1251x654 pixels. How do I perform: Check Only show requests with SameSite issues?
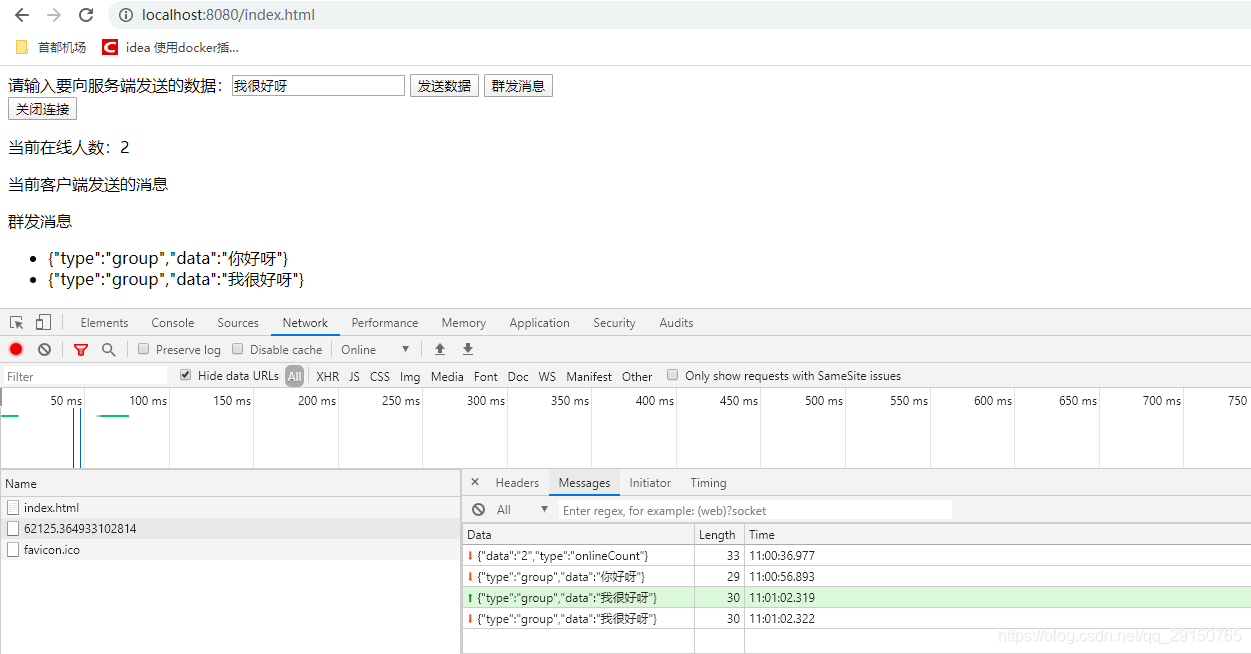tap(673, 375)
